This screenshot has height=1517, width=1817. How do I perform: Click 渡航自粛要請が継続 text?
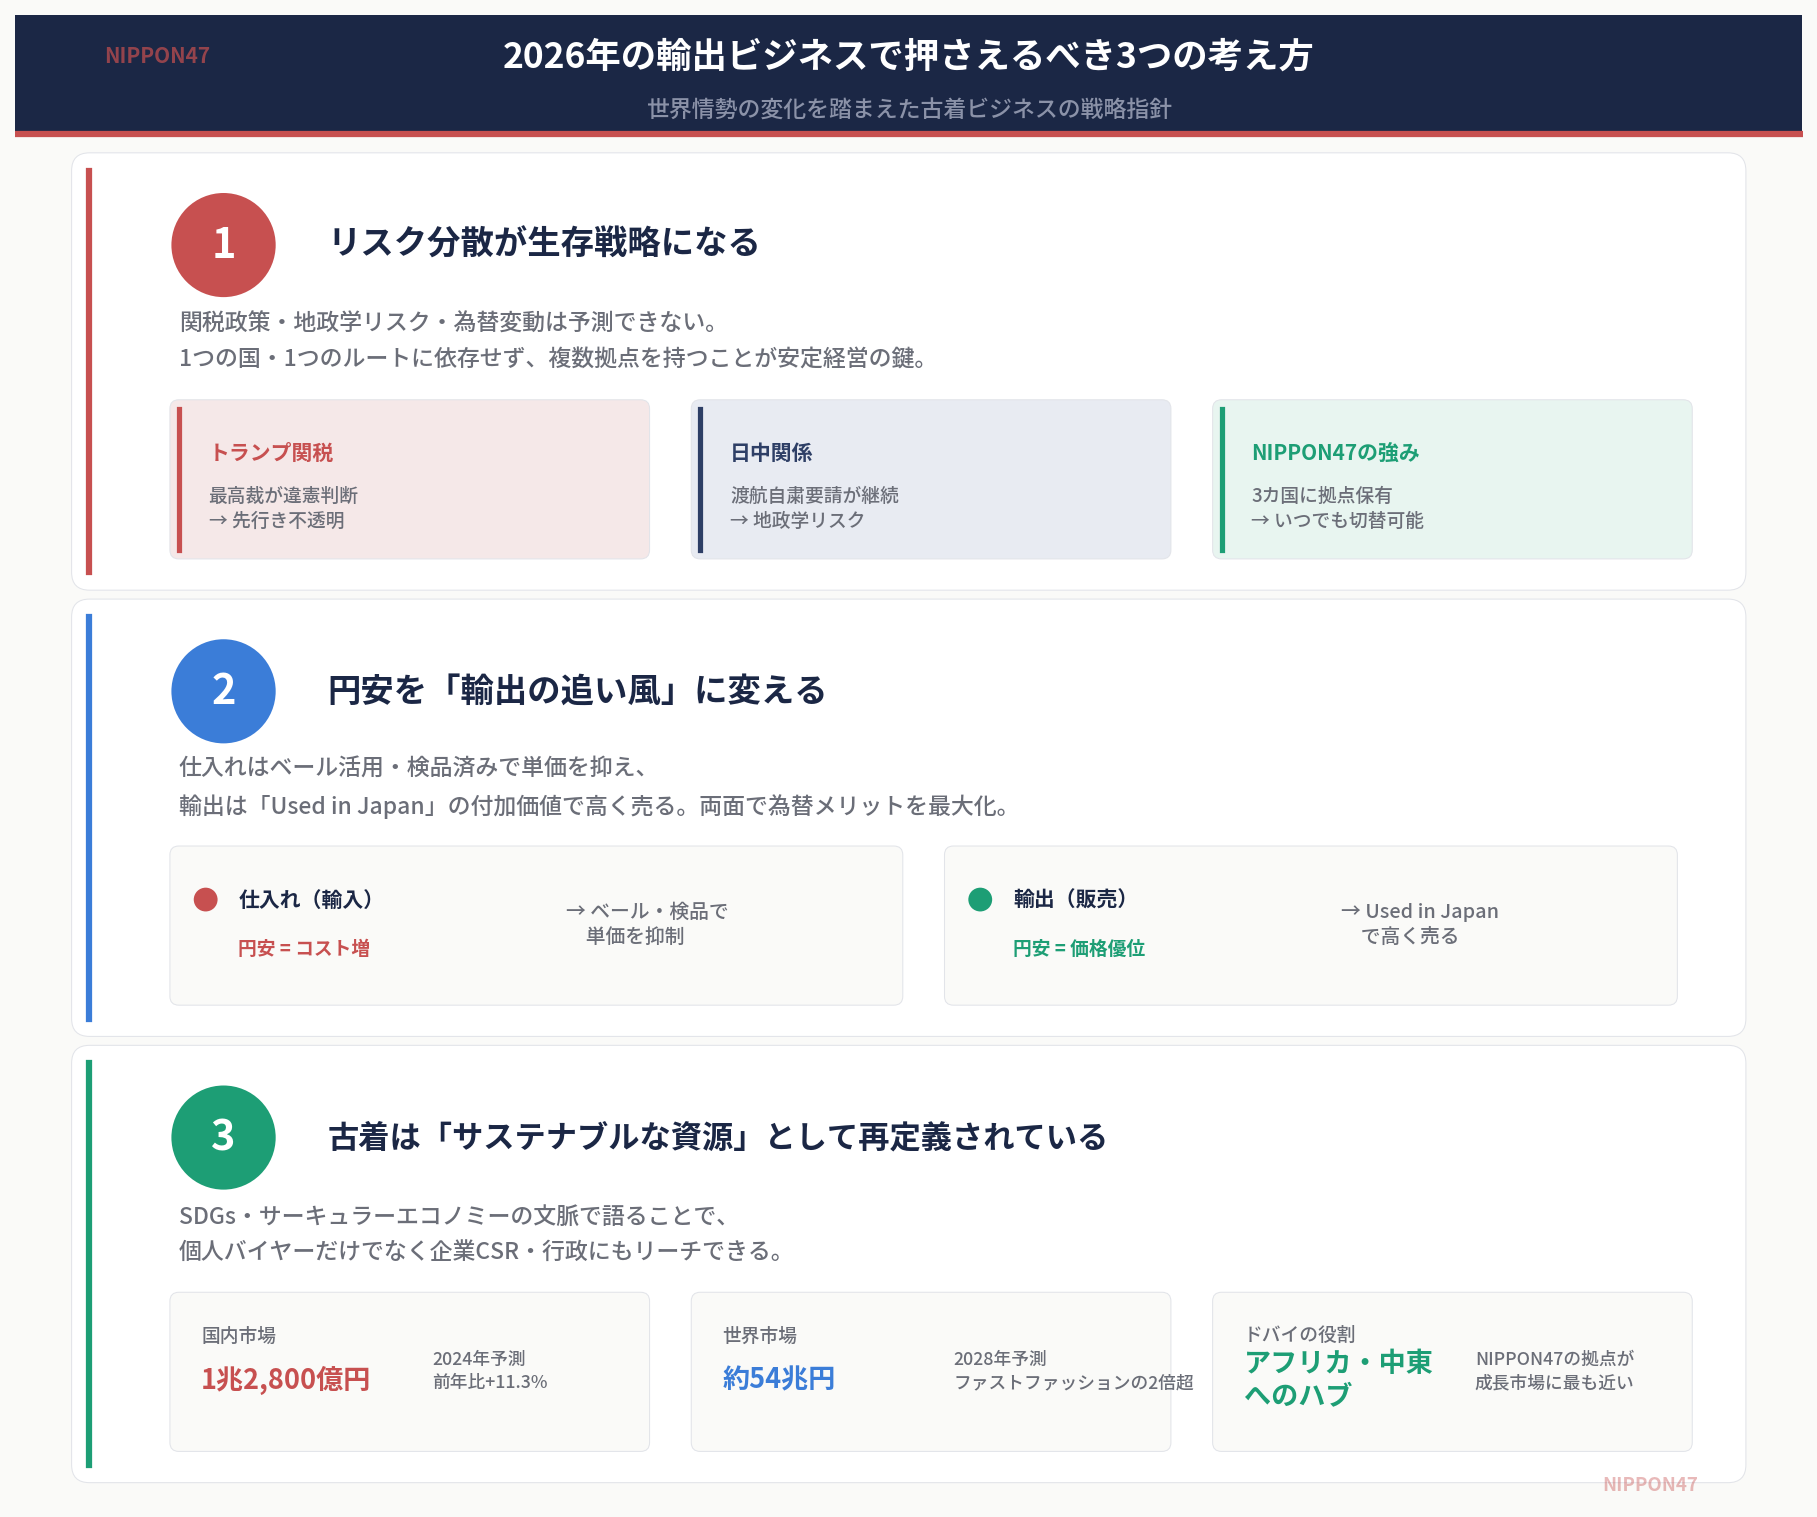(814, 495)
